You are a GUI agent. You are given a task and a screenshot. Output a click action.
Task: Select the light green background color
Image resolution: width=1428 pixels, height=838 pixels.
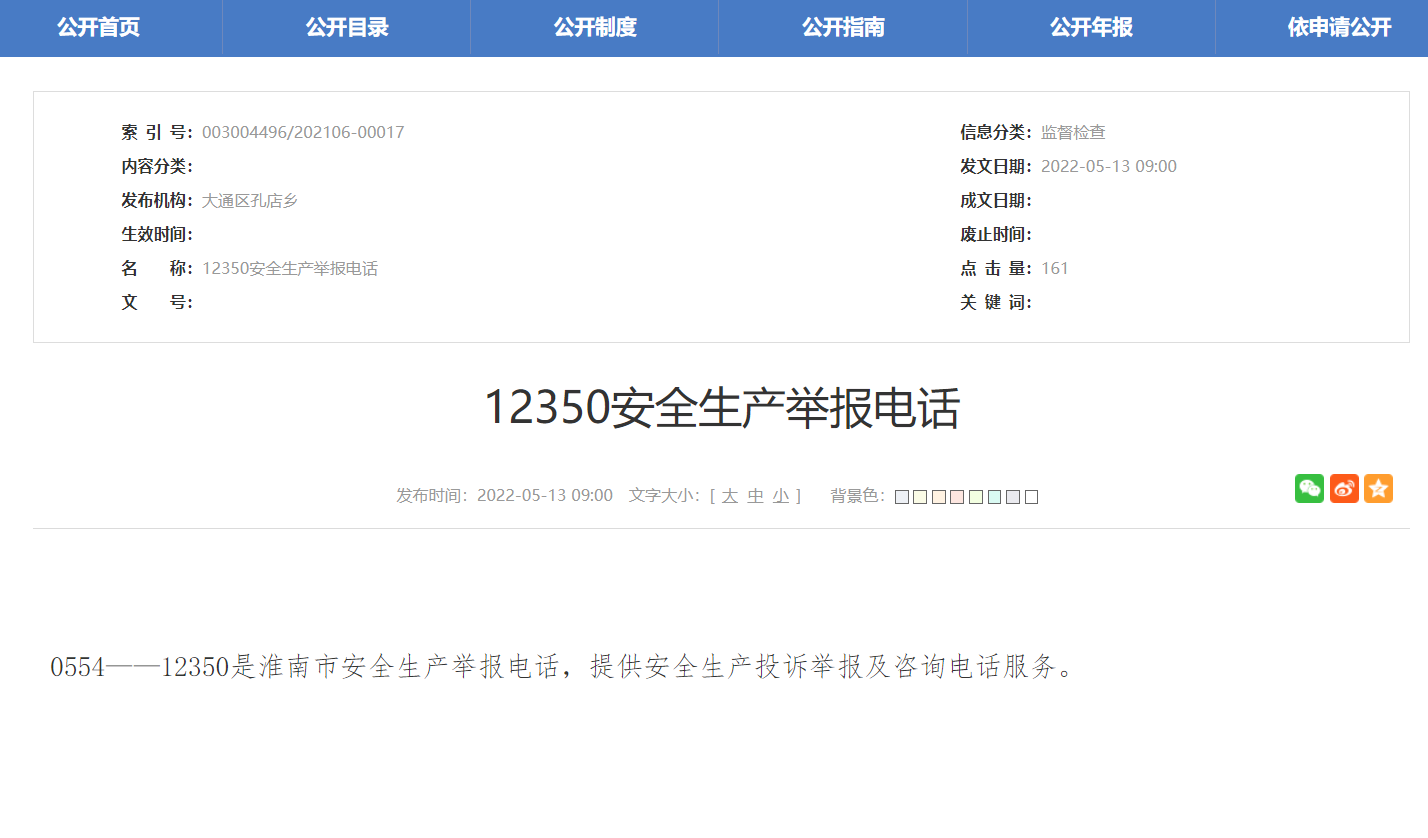[975, 496]
